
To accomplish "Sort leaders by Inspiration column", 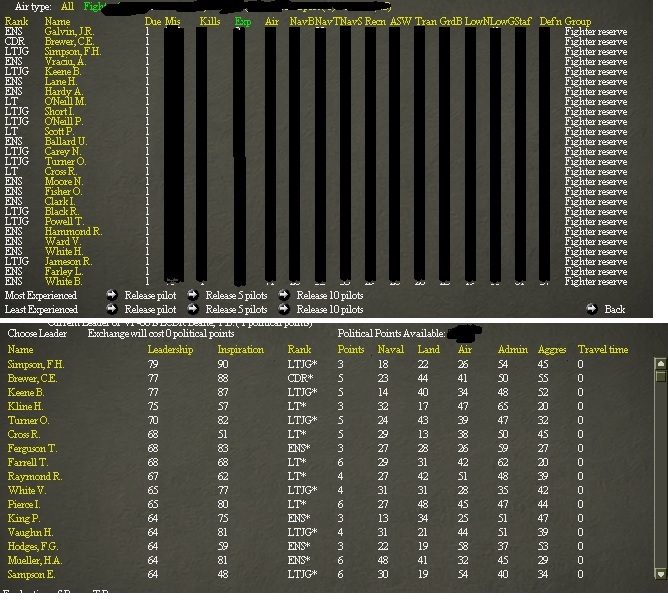I will [x=241, y=349].
